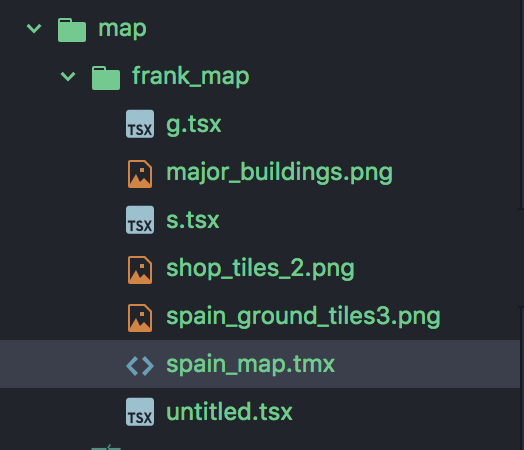
Task: Collapse the frank_map folder chevron
Action: (x=68, y=77)
